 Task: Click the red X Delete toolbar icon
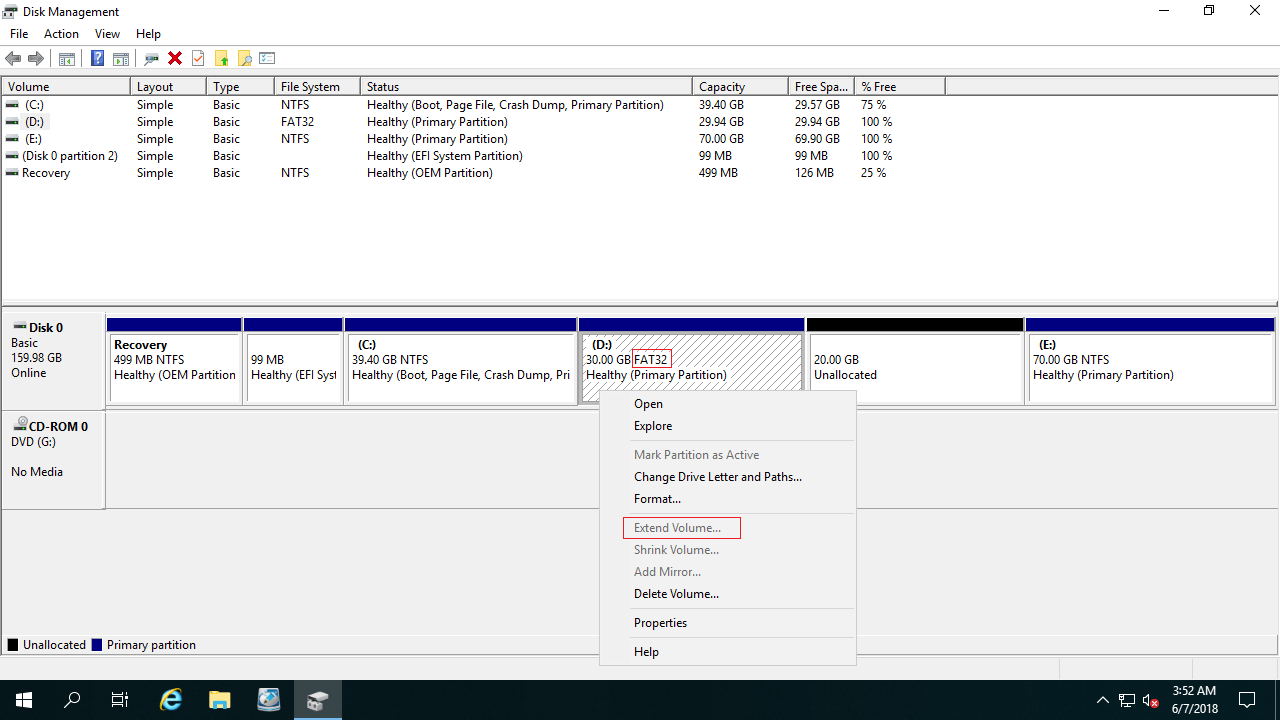coord(175,59)
